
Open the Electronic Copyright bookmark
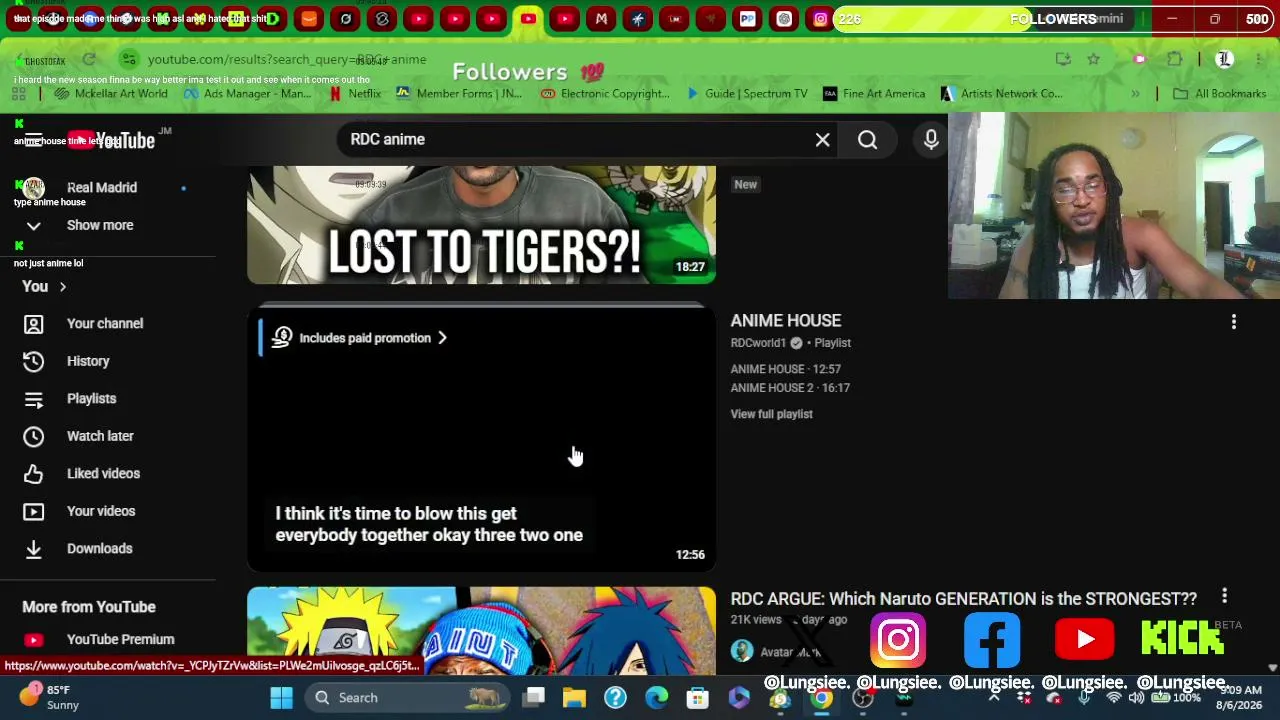(604, 94)
